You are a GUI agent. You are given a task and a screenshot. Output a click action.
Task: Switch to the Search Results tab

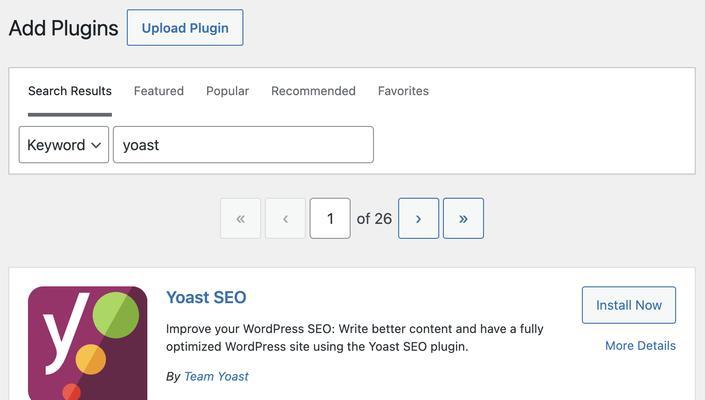coord(70,91)
